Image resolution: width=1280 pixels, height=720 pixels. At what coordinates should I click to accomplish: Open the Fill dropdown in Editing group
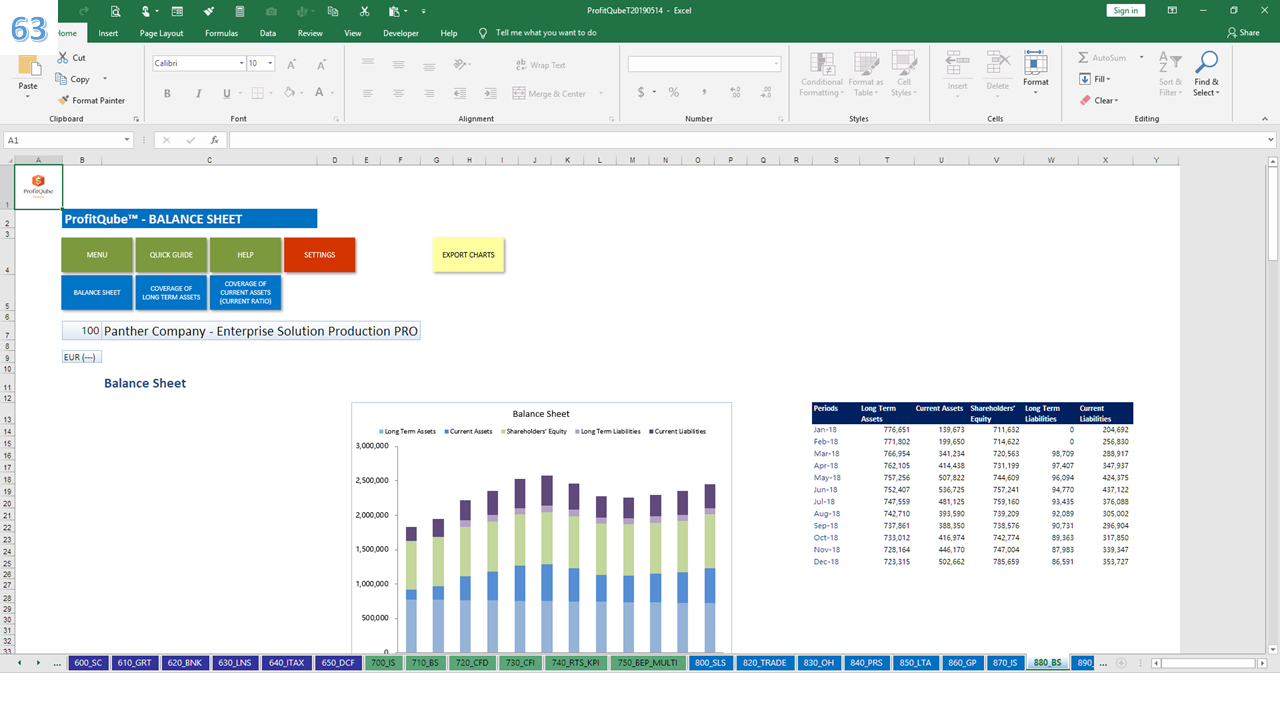[1095, 79]
